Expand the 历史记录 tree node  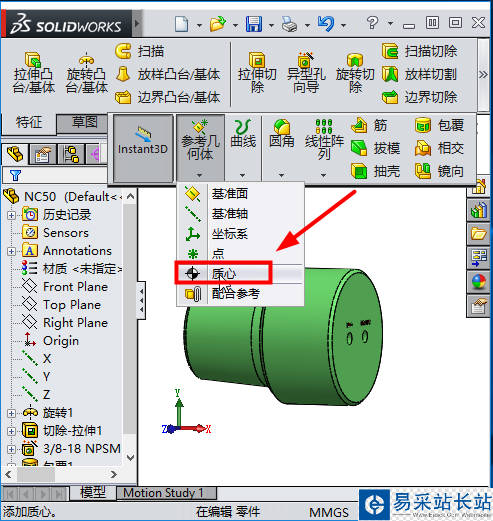click(x=11, y=215)
